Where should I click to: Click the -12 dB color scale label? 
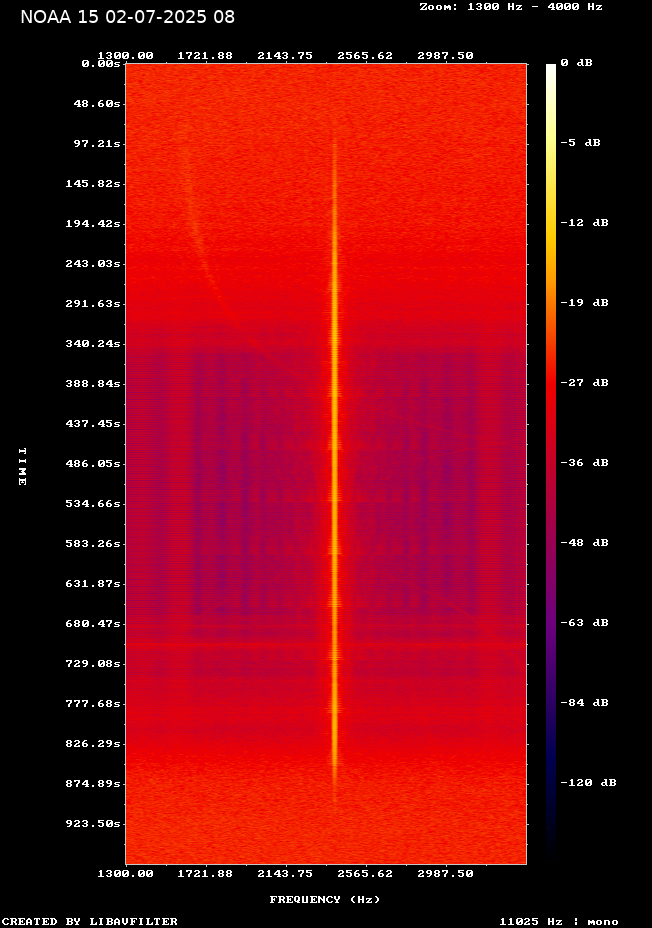[585, 223]
